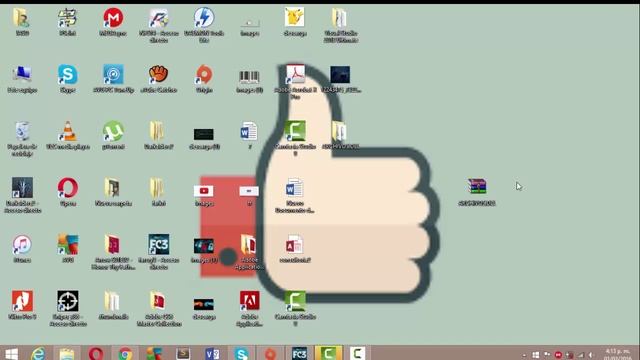The width and height of the screenshot is (640, 360).
Task: Open the iTunes desktop shortcut
Action: pos(22,245)
